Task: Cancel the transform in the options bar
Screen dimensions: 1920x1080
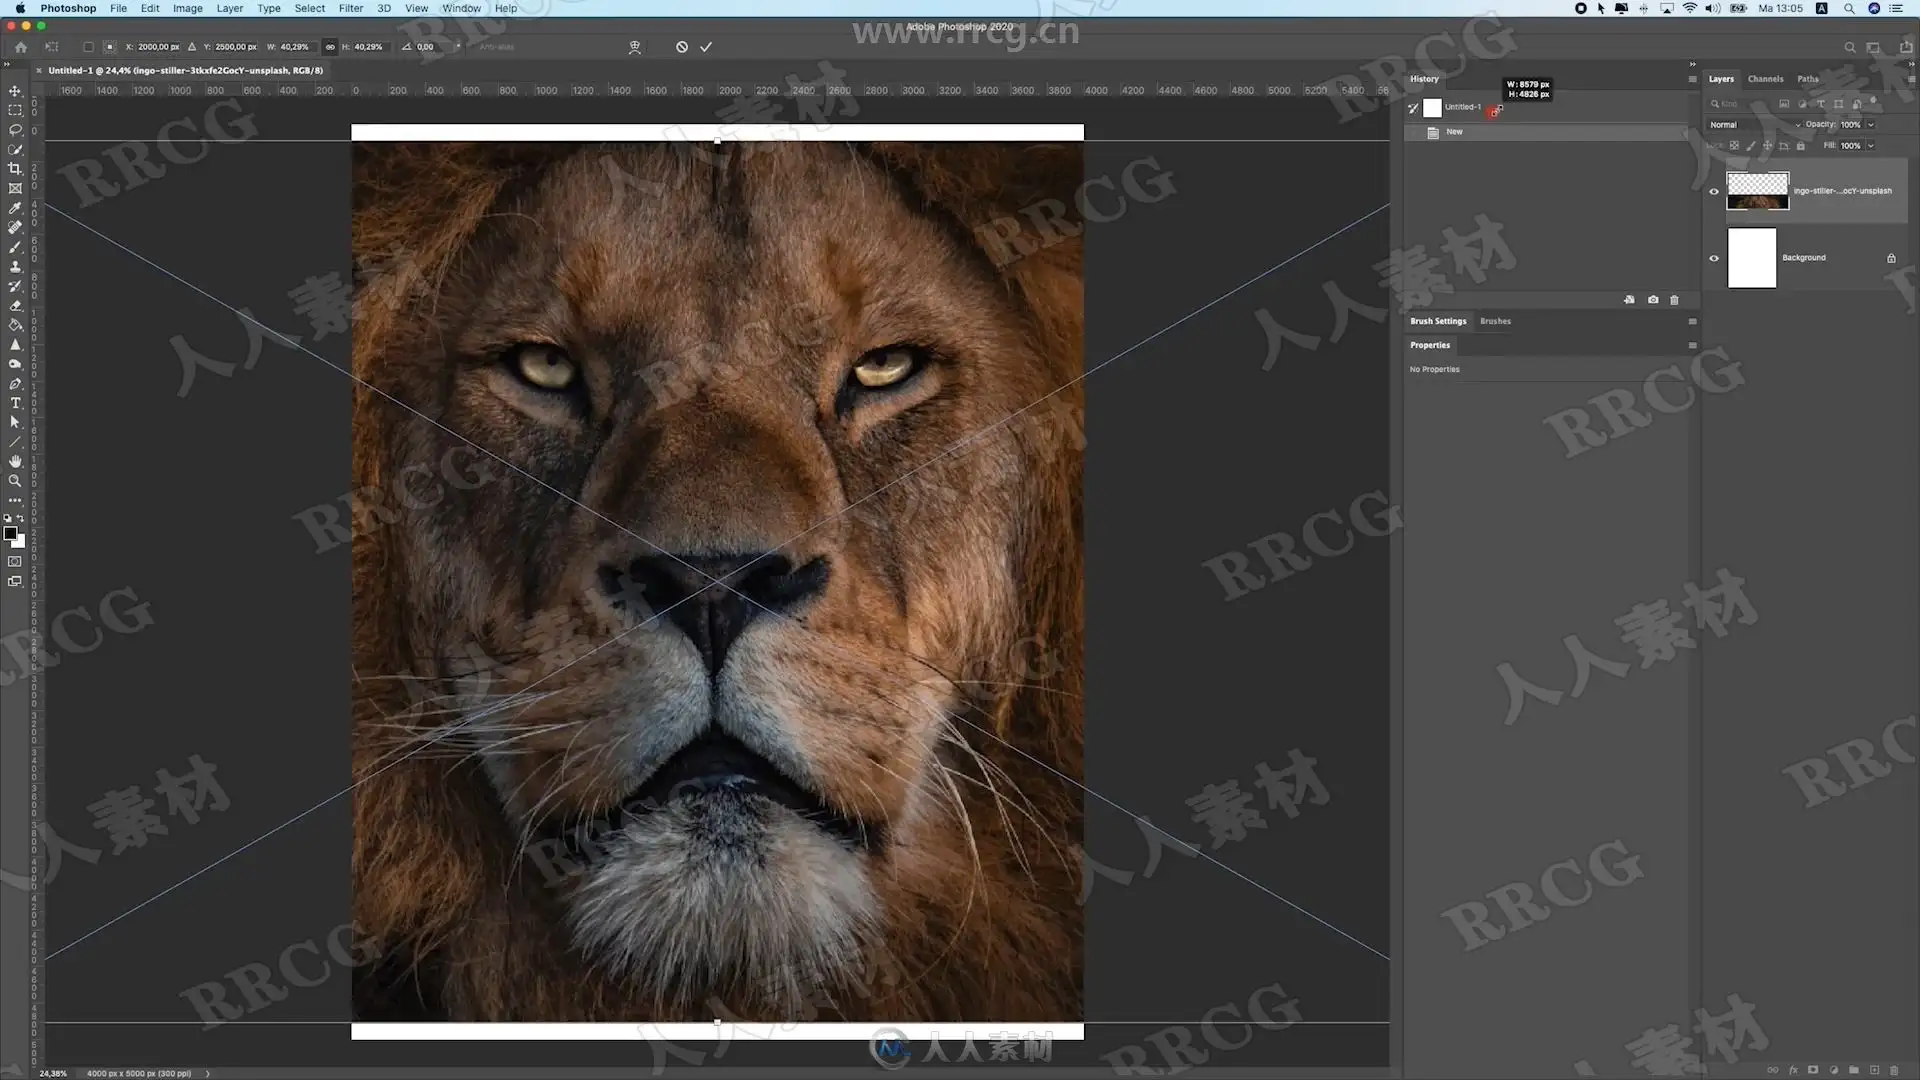Action: coord(682,47)
